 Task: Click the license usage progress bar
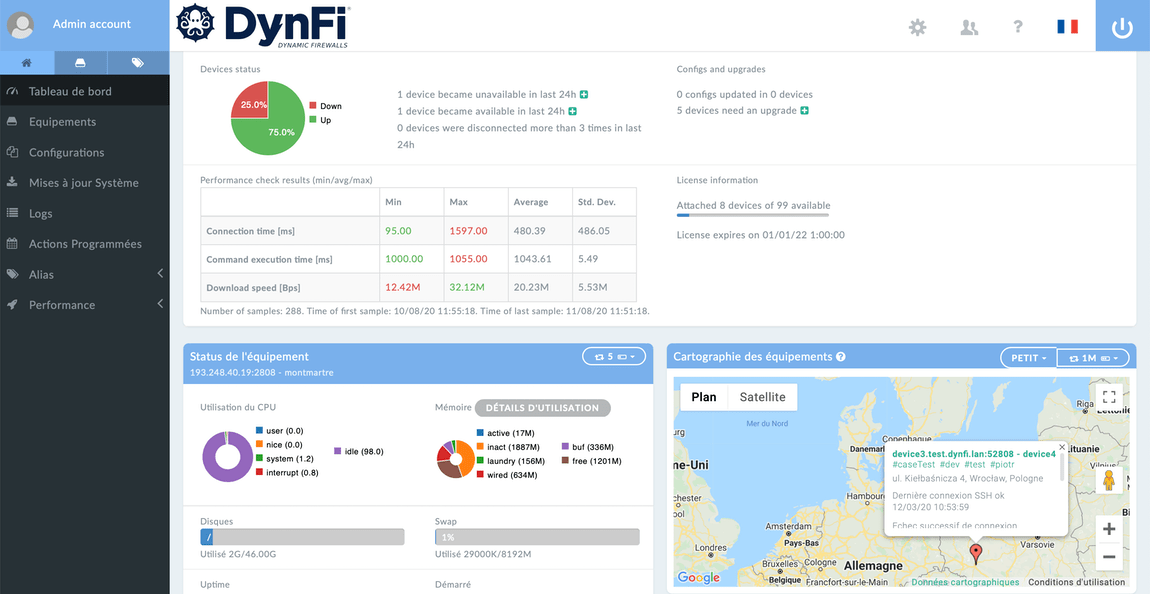[752, 215]
